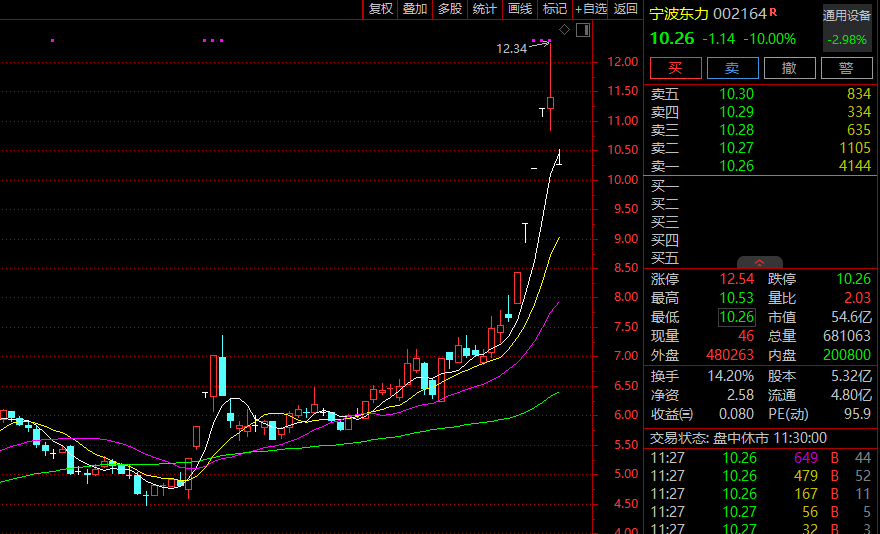Click the 警 alert button
This screenshot has width=880, height=534.
pos(846,68)
